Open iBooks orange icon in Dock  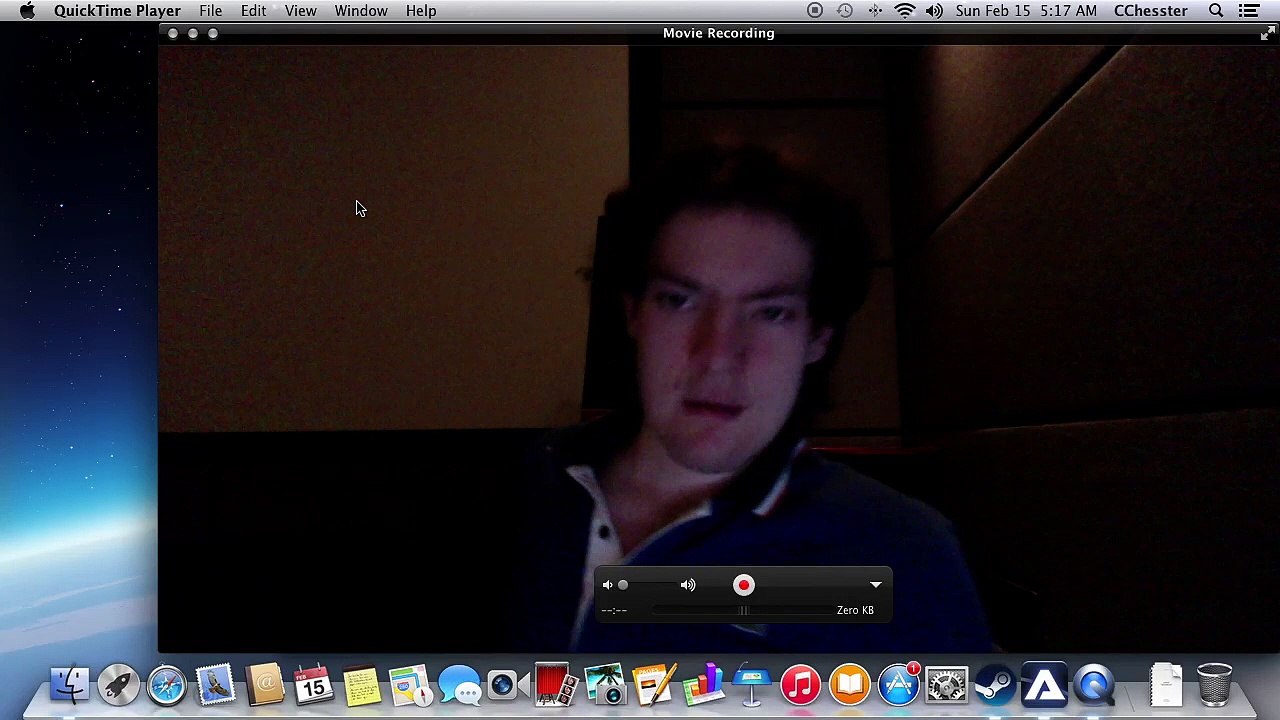[849, 686]
